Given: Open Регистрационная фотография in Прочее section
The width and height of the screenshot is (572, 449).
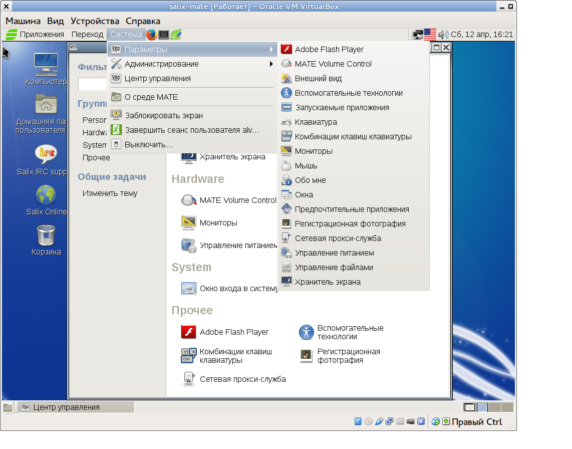Looking at the screenshot, I should pyautogui.click(x=340, y=356).
